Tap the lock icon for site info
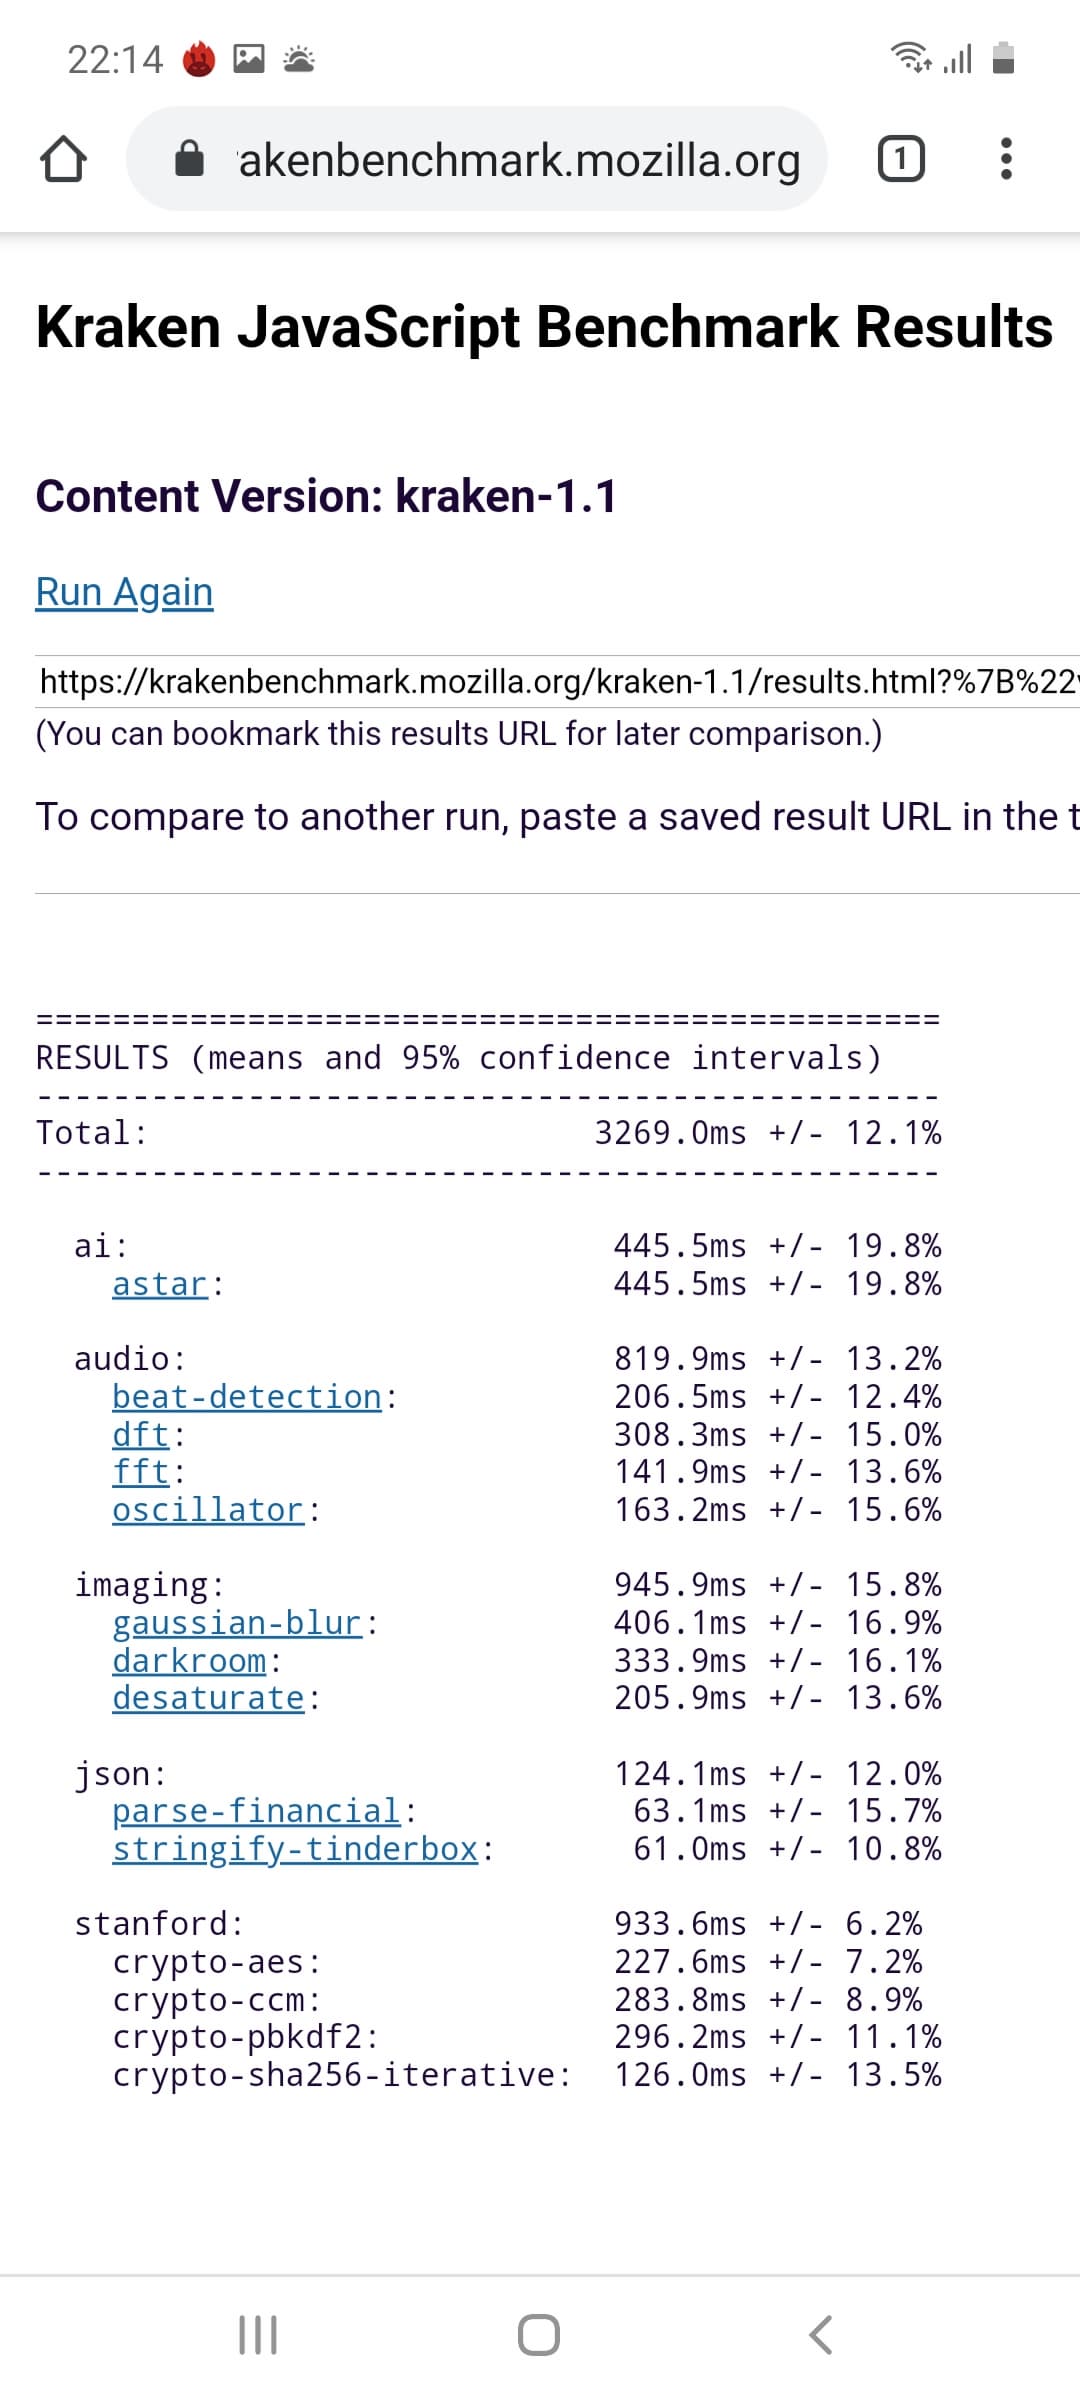Viewport: 1080px width, 2400px height. click(x=189, y=159)
